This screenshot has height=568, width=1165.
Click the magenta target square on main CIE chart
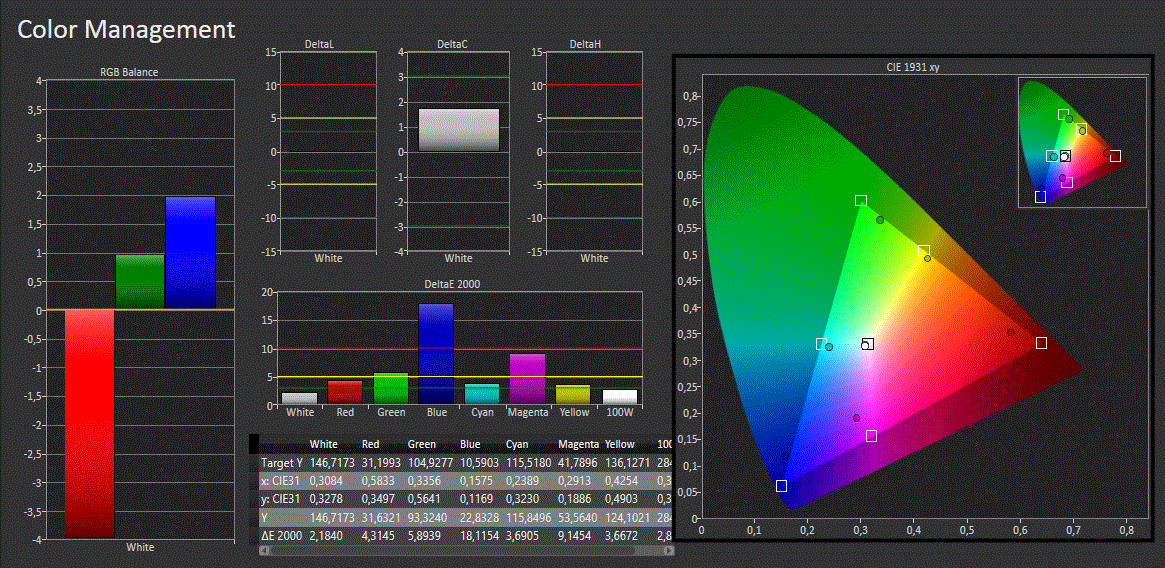[872, 436]
